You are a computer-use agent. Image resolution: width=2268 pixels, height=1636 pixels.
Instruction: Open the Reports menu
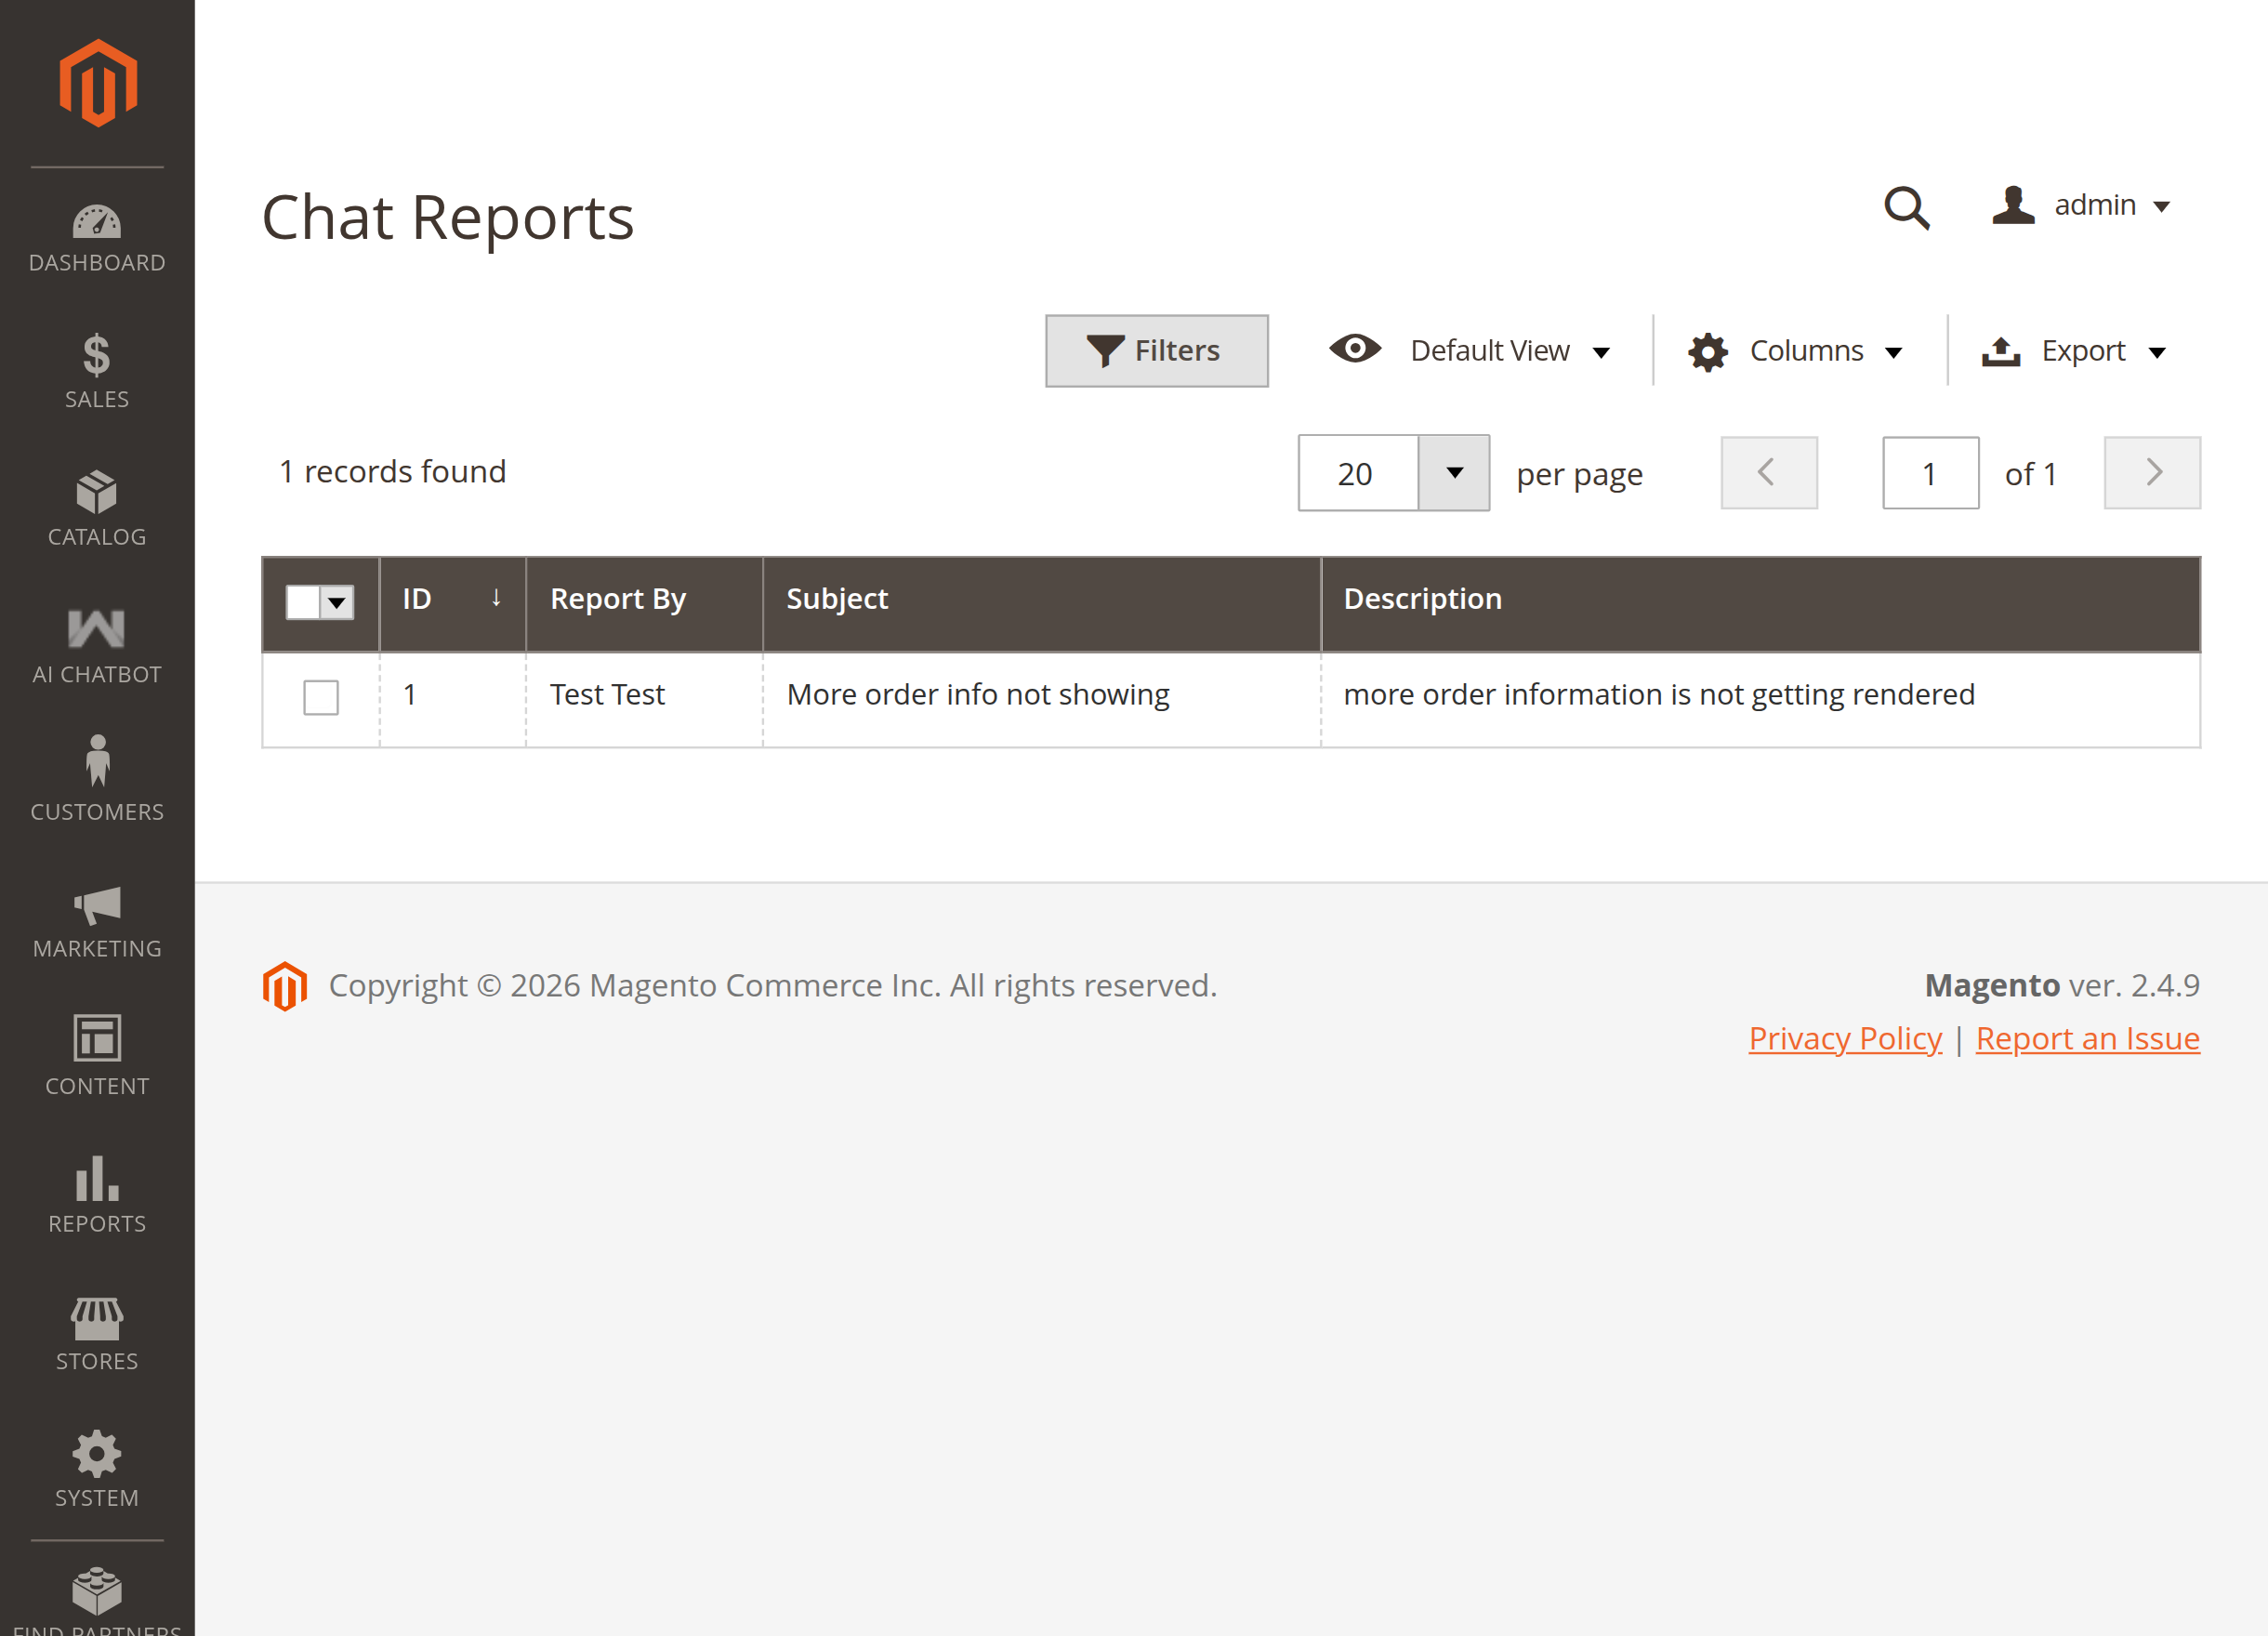[x=97, y=1194]
